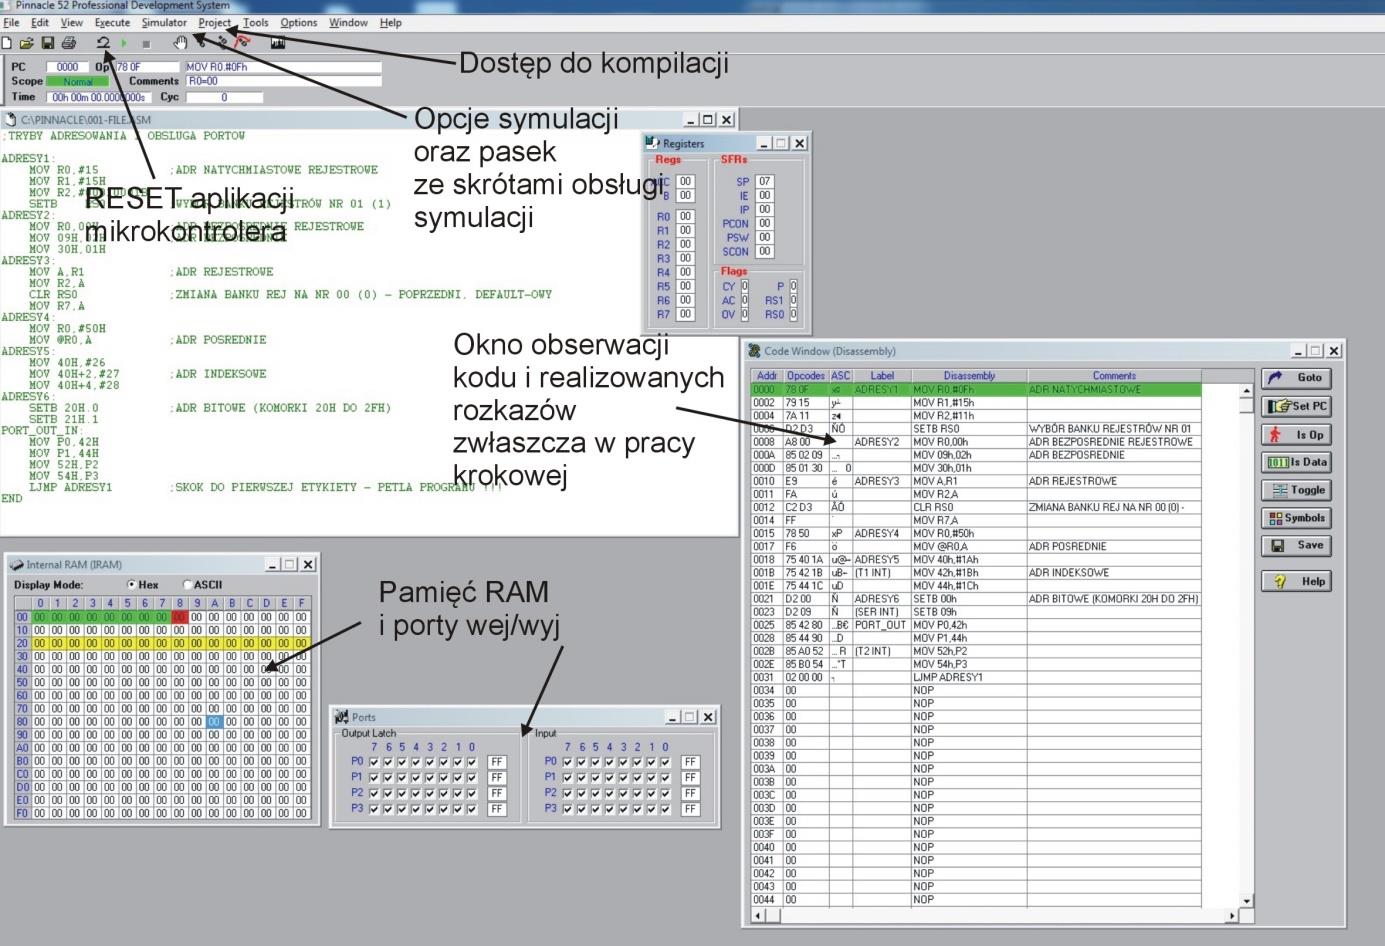Click the SP register field showing 07
This screenshot has height=946, width=1385.
(764, 182)
